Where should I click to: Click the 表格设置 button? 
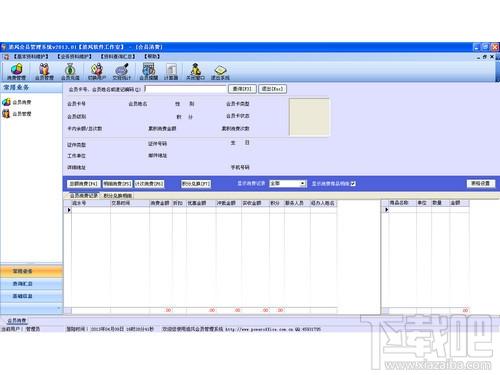point(480,184)
